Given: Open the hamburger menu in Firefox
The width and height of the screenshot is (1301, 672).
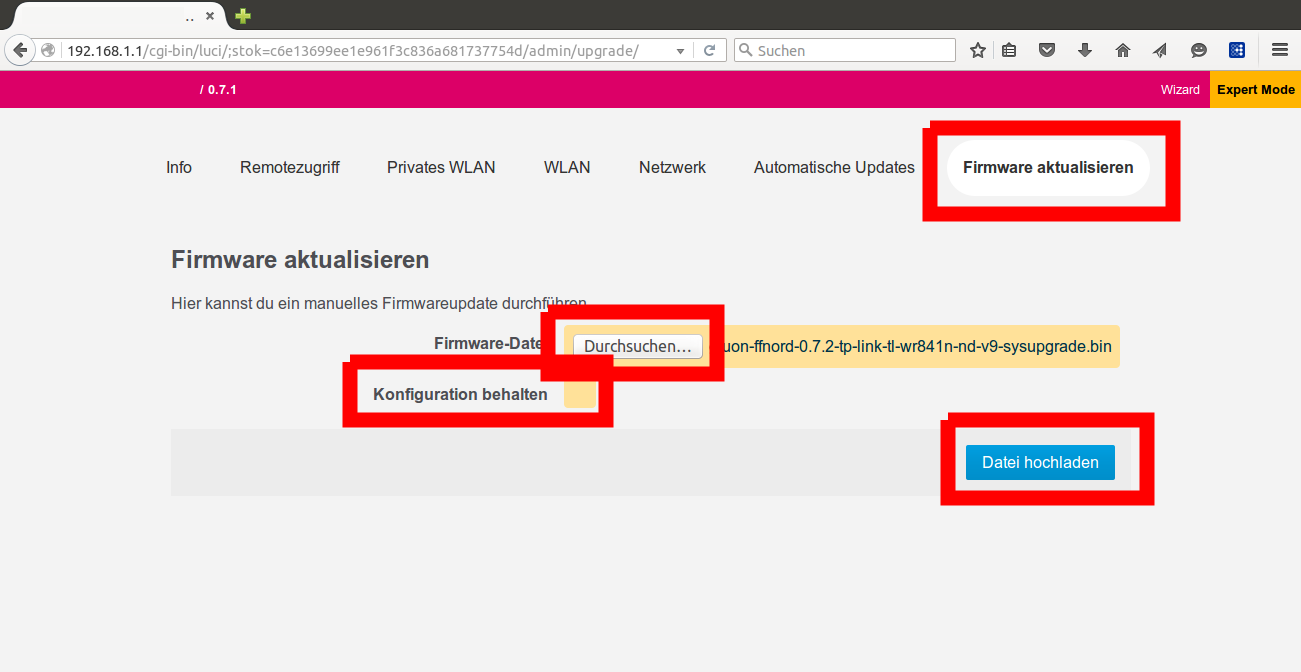Looking at the screenshot, I should tap(1279, 50).
